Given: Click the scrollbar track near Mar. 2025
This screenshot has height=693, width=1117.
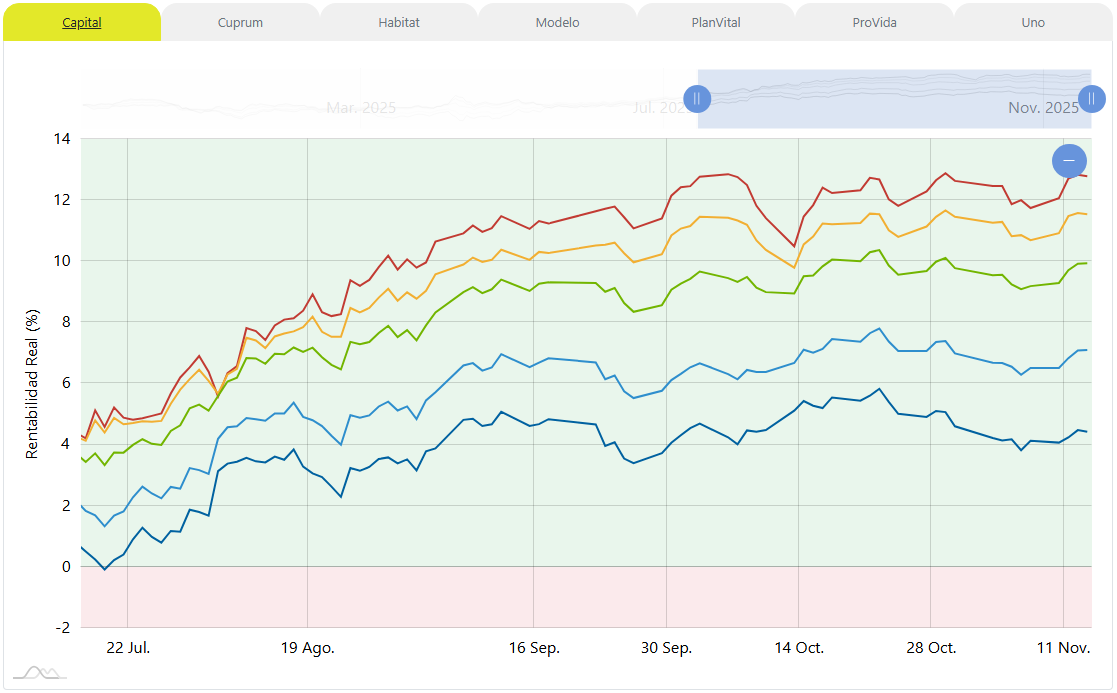Looking at the screenshot, I should (360, 107).
